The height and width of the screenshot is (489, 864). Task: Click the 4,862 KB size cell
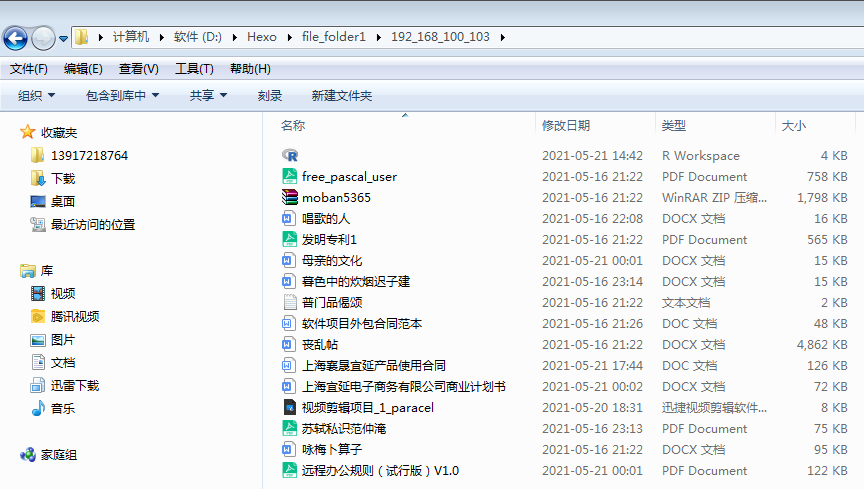[822, 345]
